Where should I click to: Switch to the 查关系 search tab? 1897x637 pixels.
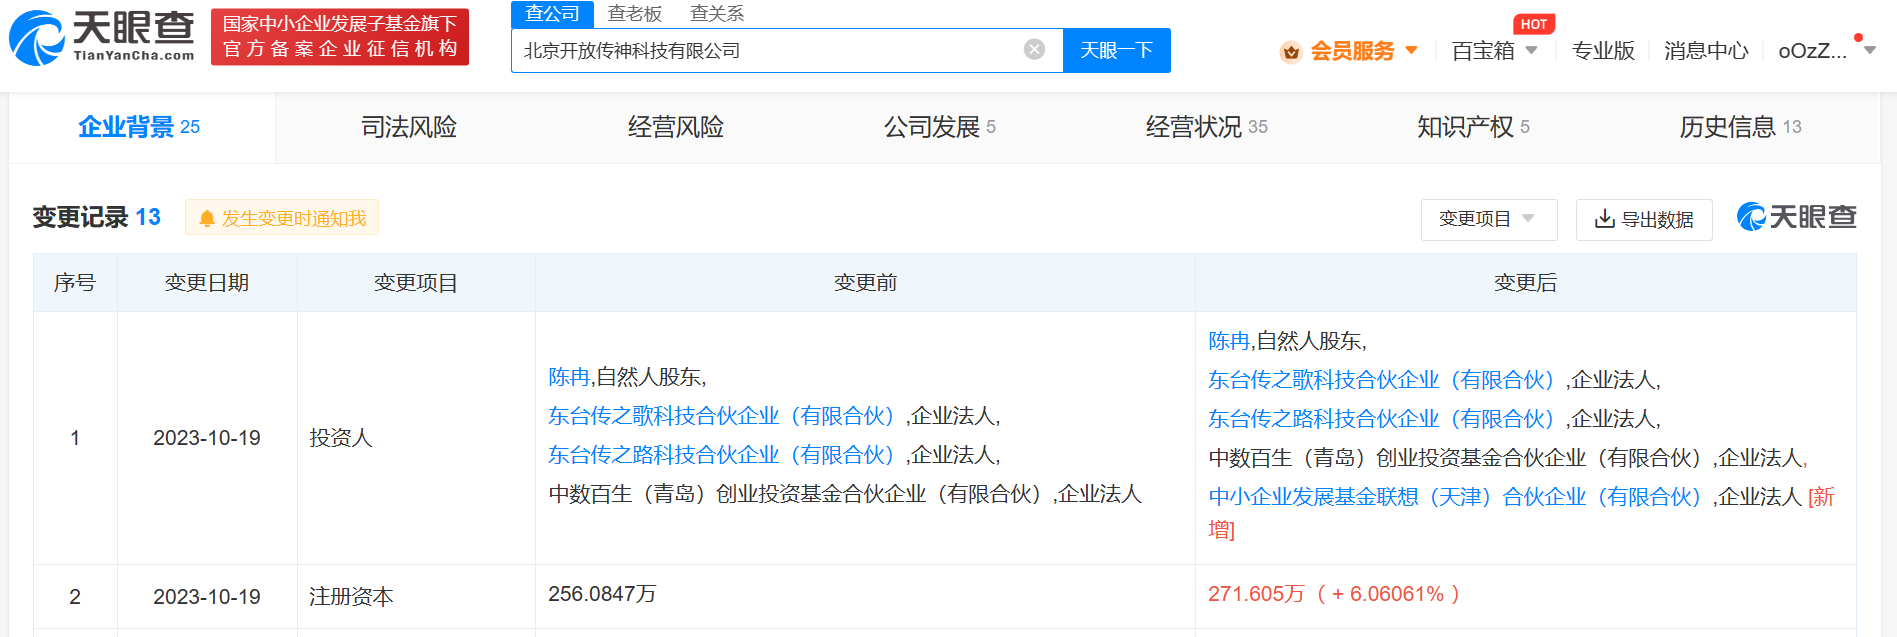click(717, 14)
